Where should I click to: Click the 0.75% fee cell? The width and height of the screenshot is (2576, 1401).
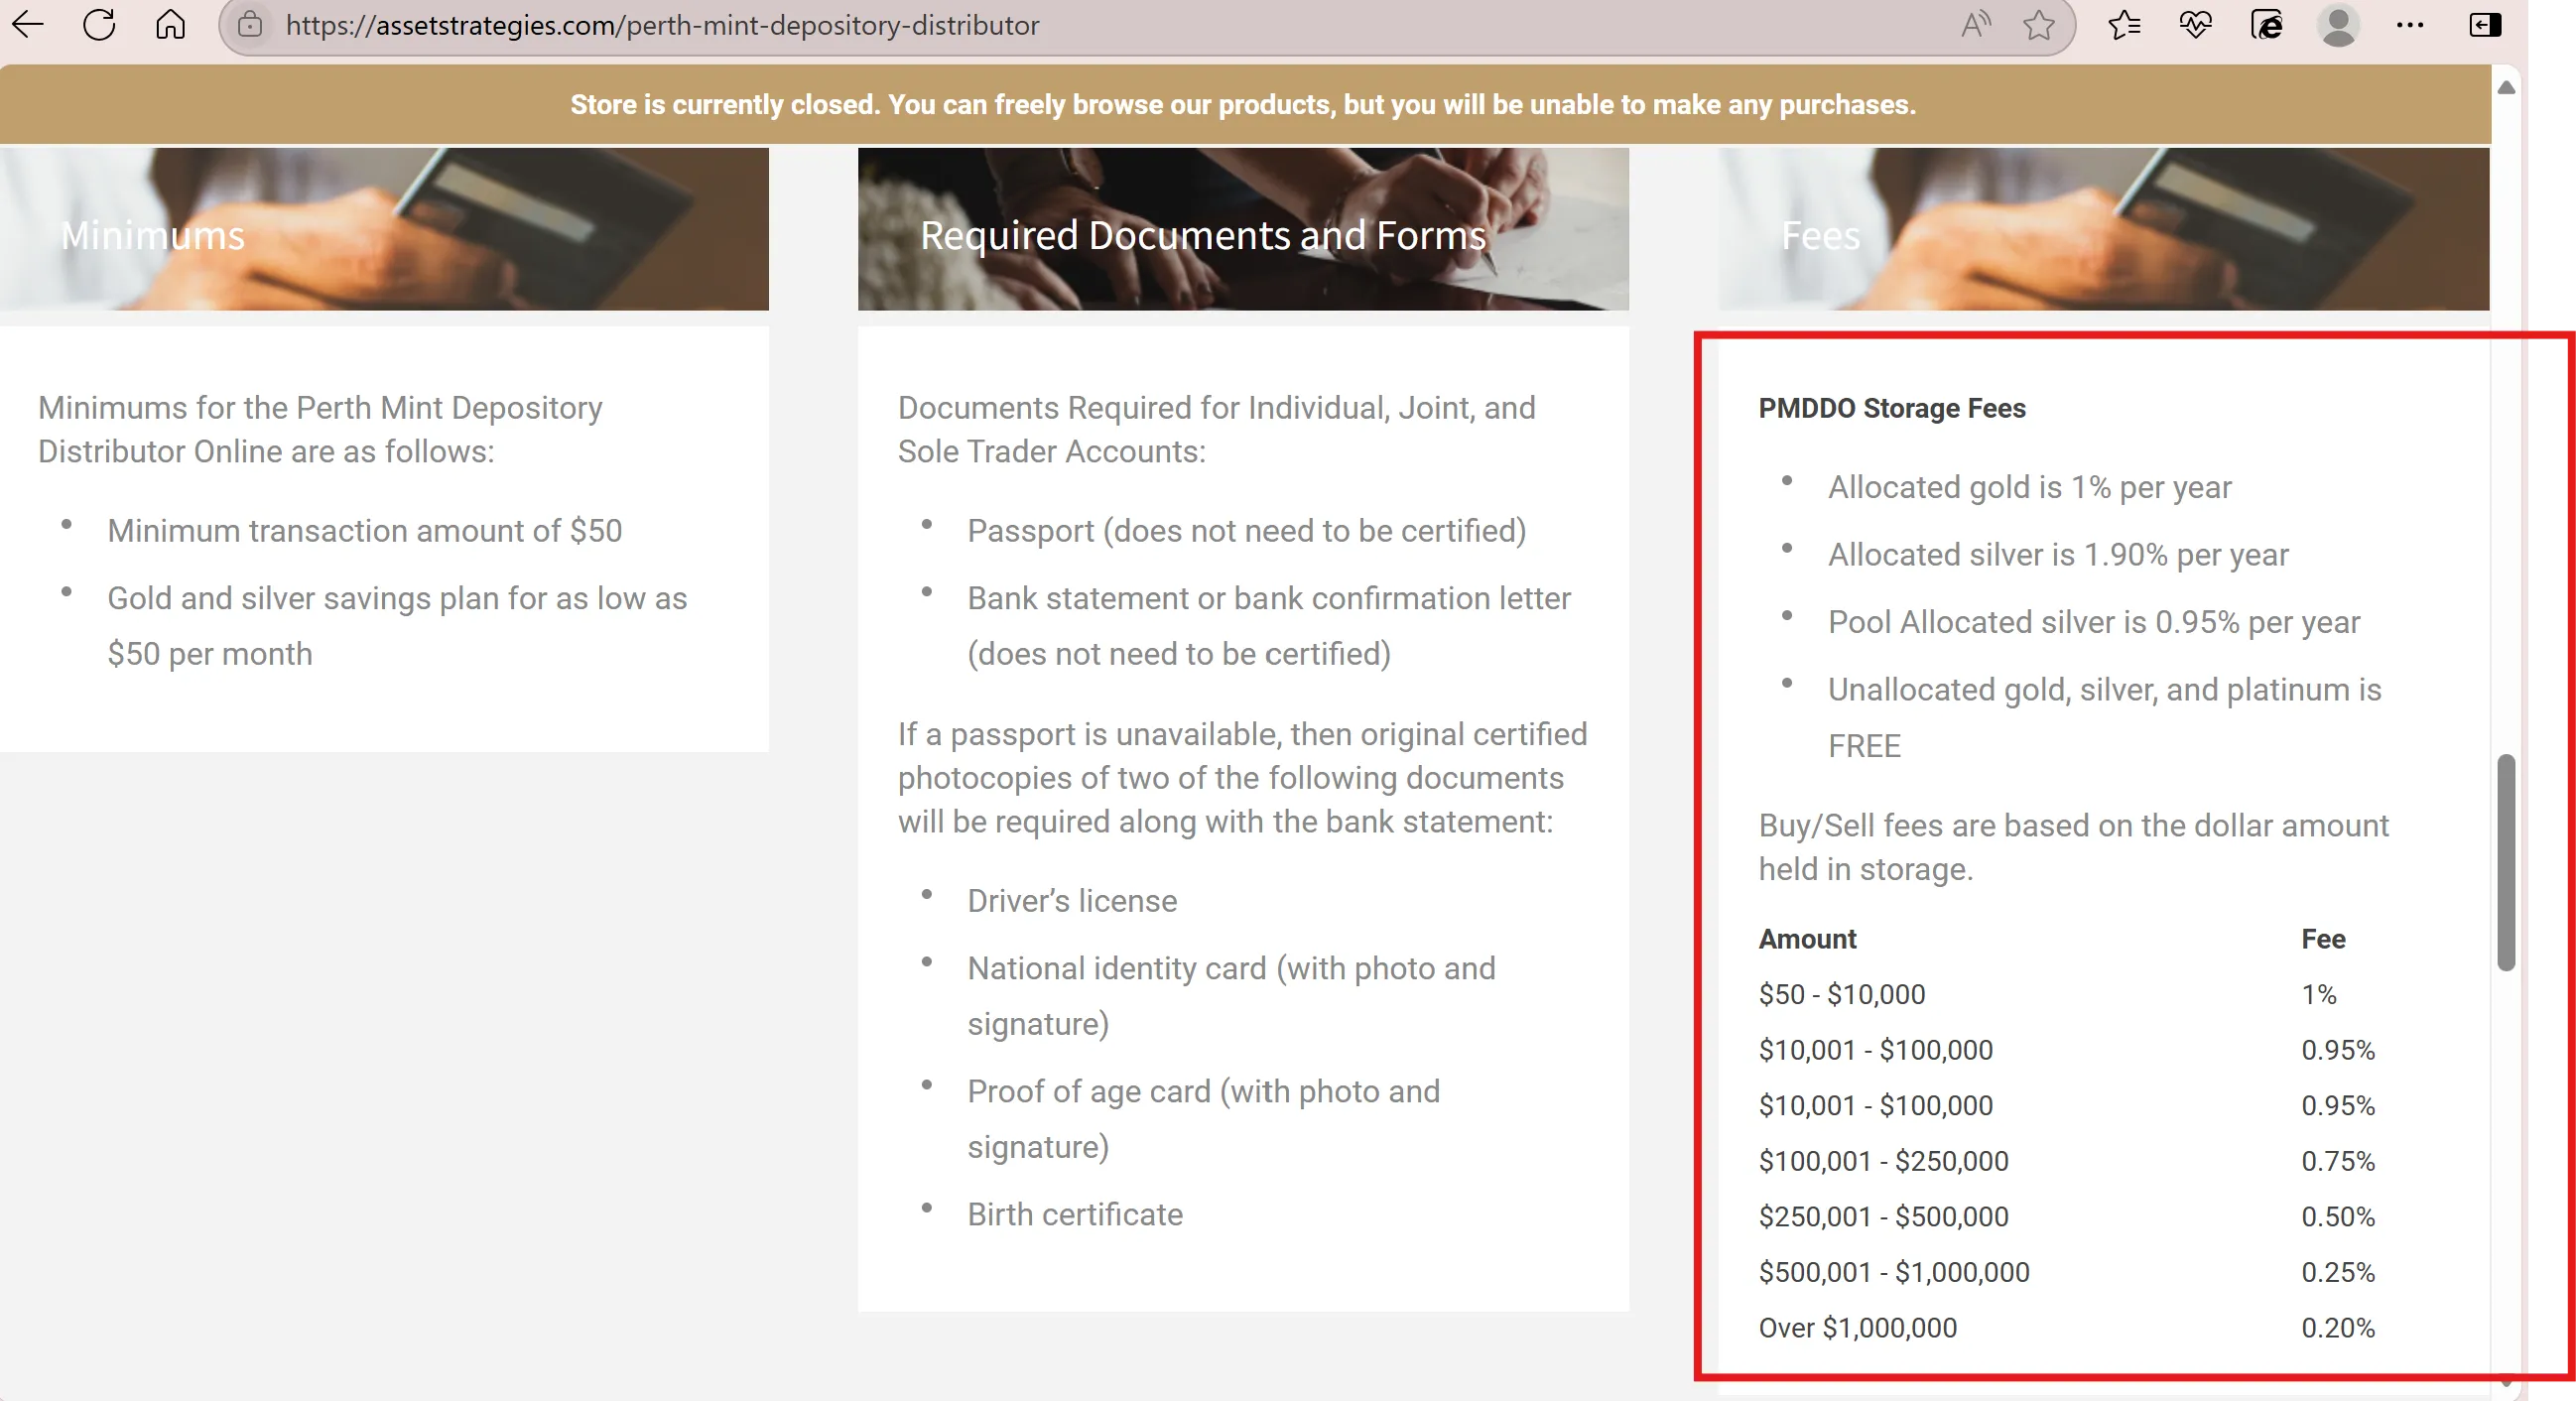(x=2337, y=1161)
